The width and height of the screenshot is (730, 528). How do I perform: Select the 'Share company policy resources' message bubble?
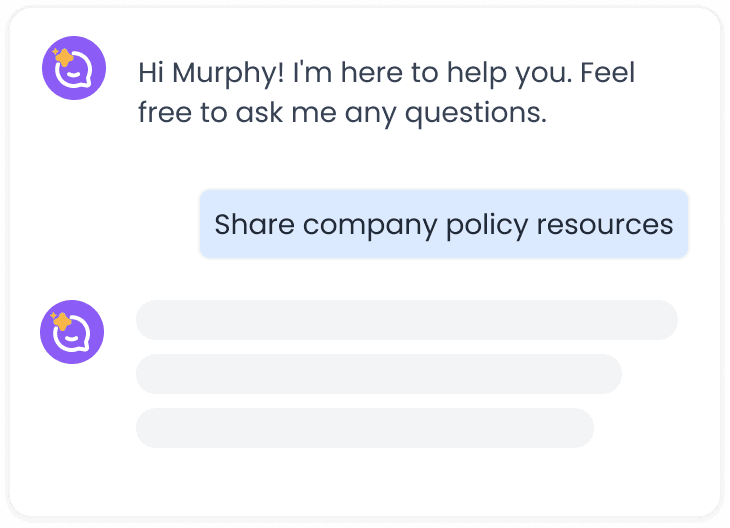click(x=444, y=224)
